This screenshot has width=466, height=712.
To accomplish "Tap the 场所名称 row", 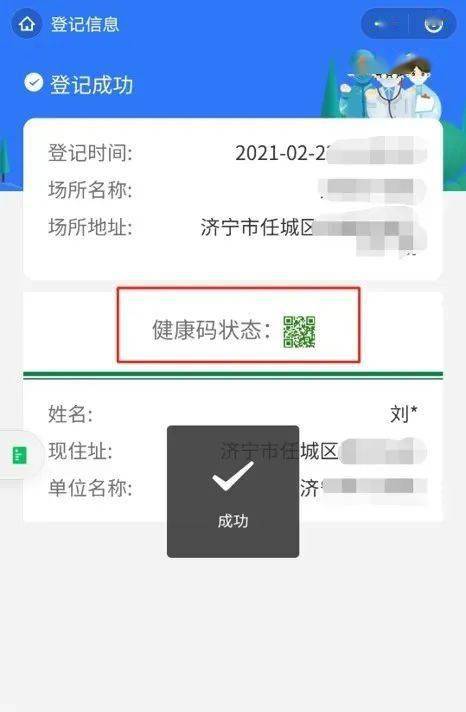I will pyautogui.click(x=233, y=190).
